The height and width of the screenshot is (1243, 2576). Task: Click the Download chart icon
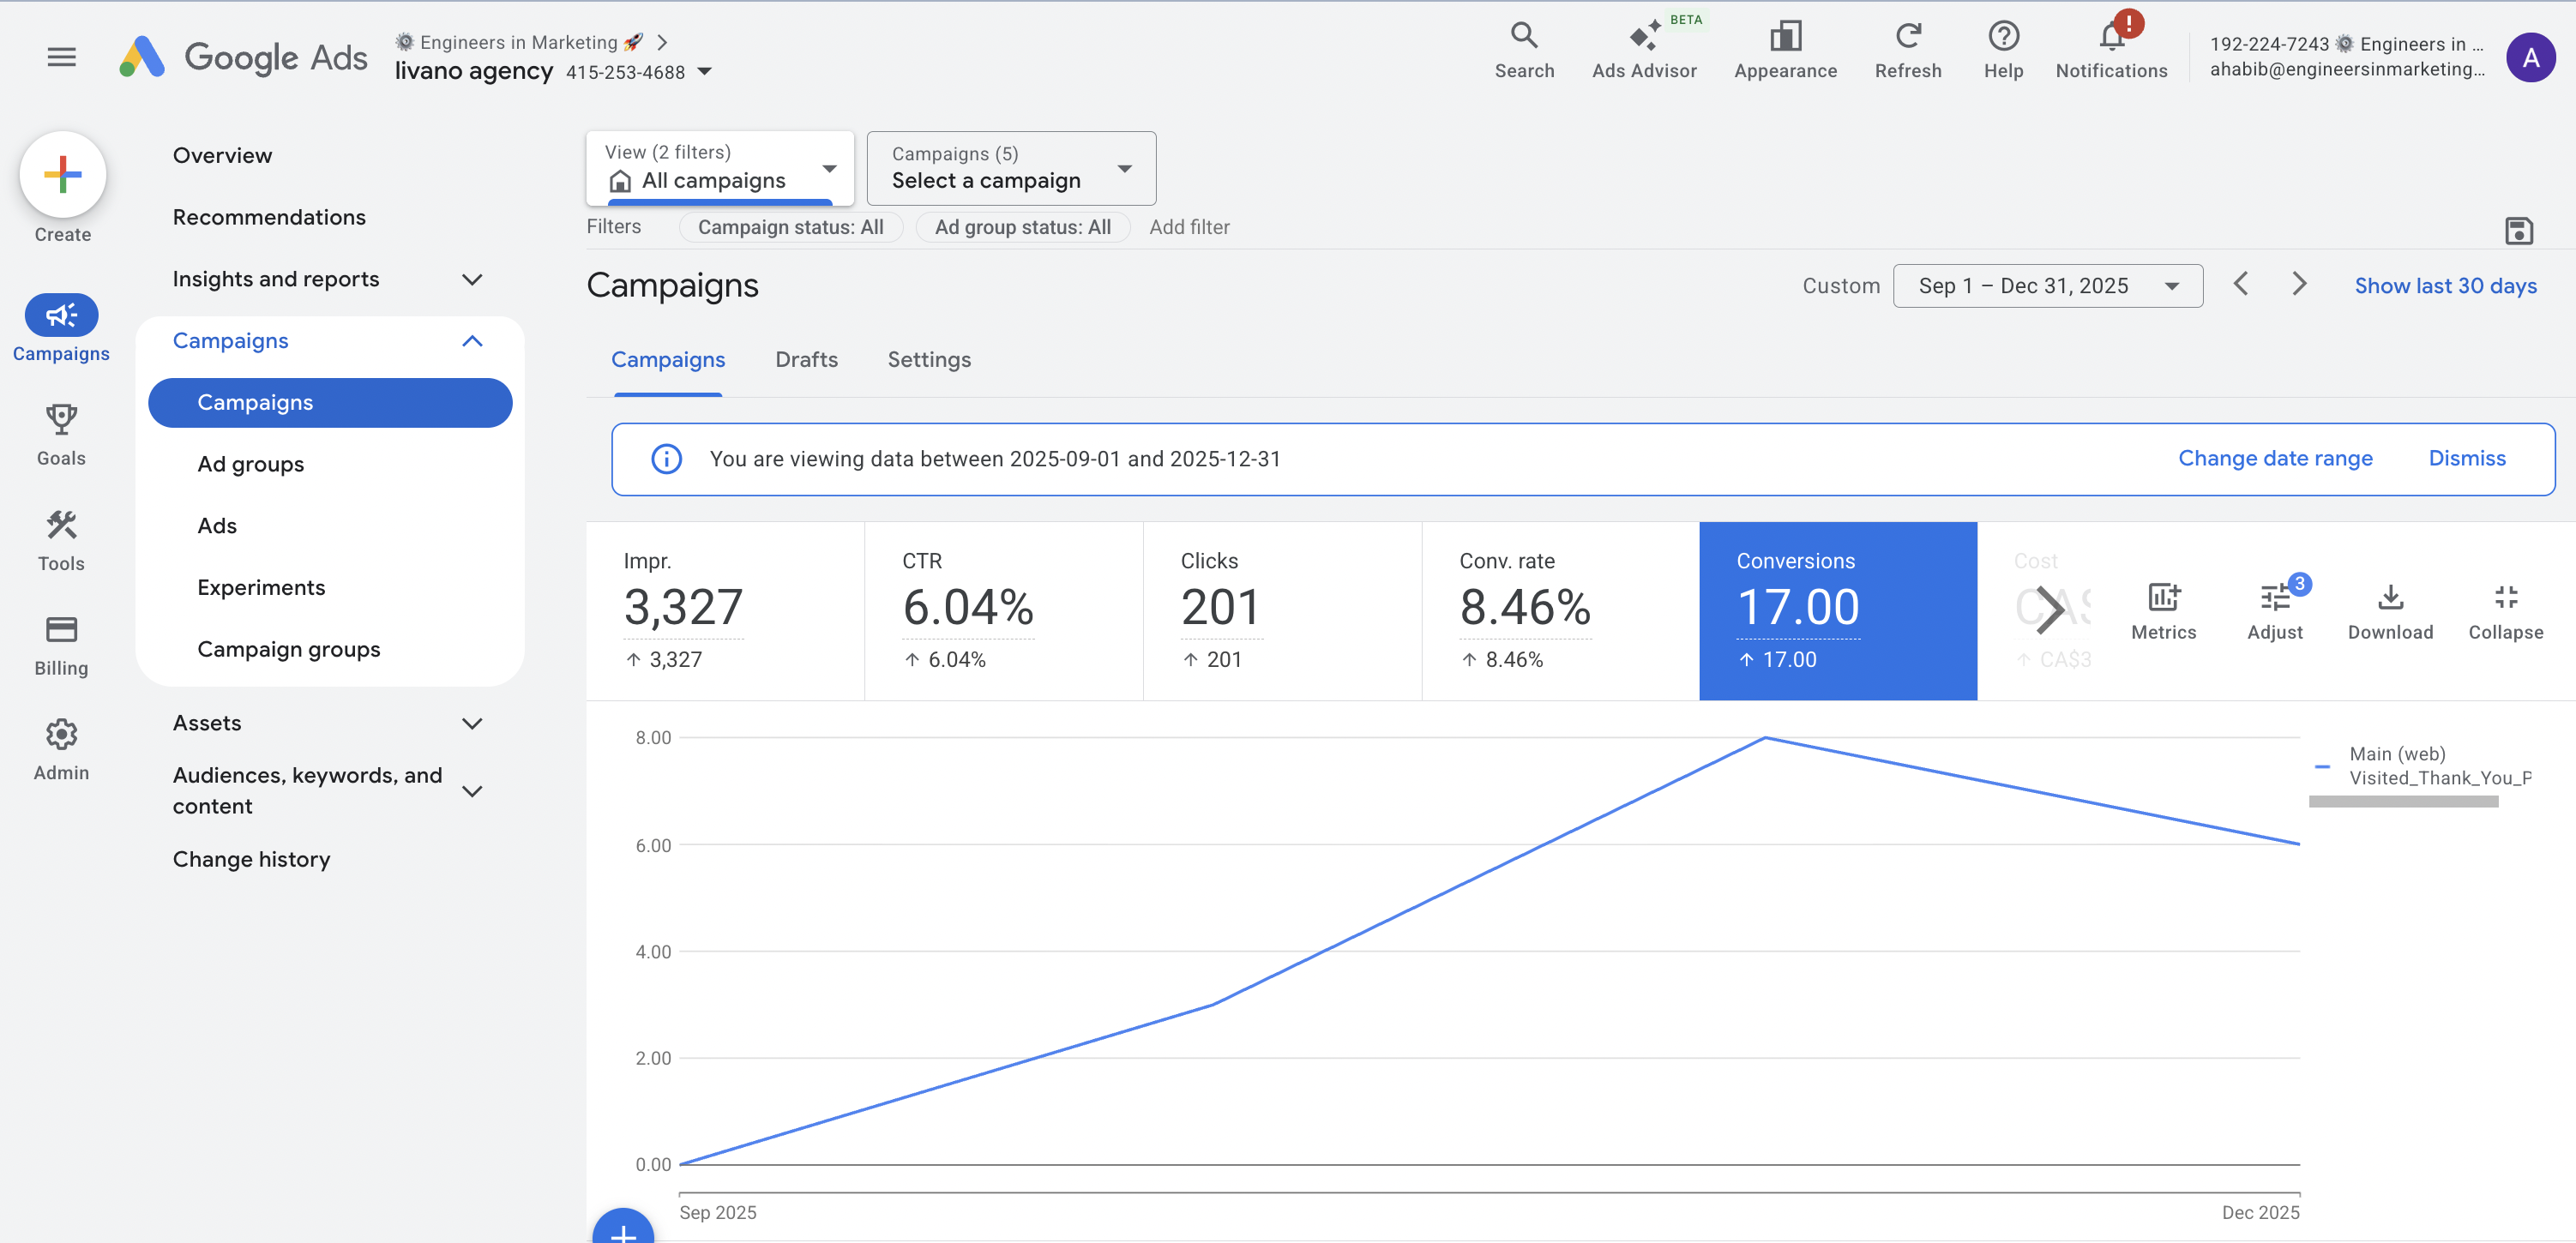2389,610
